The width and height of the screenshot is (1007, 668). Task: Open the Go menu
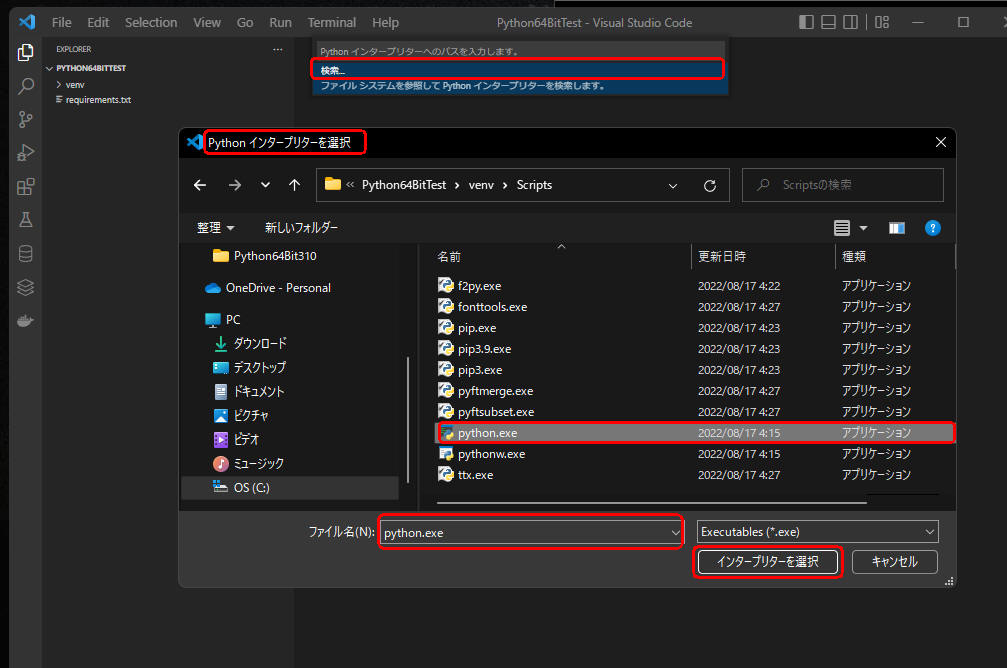pos(245,22)
